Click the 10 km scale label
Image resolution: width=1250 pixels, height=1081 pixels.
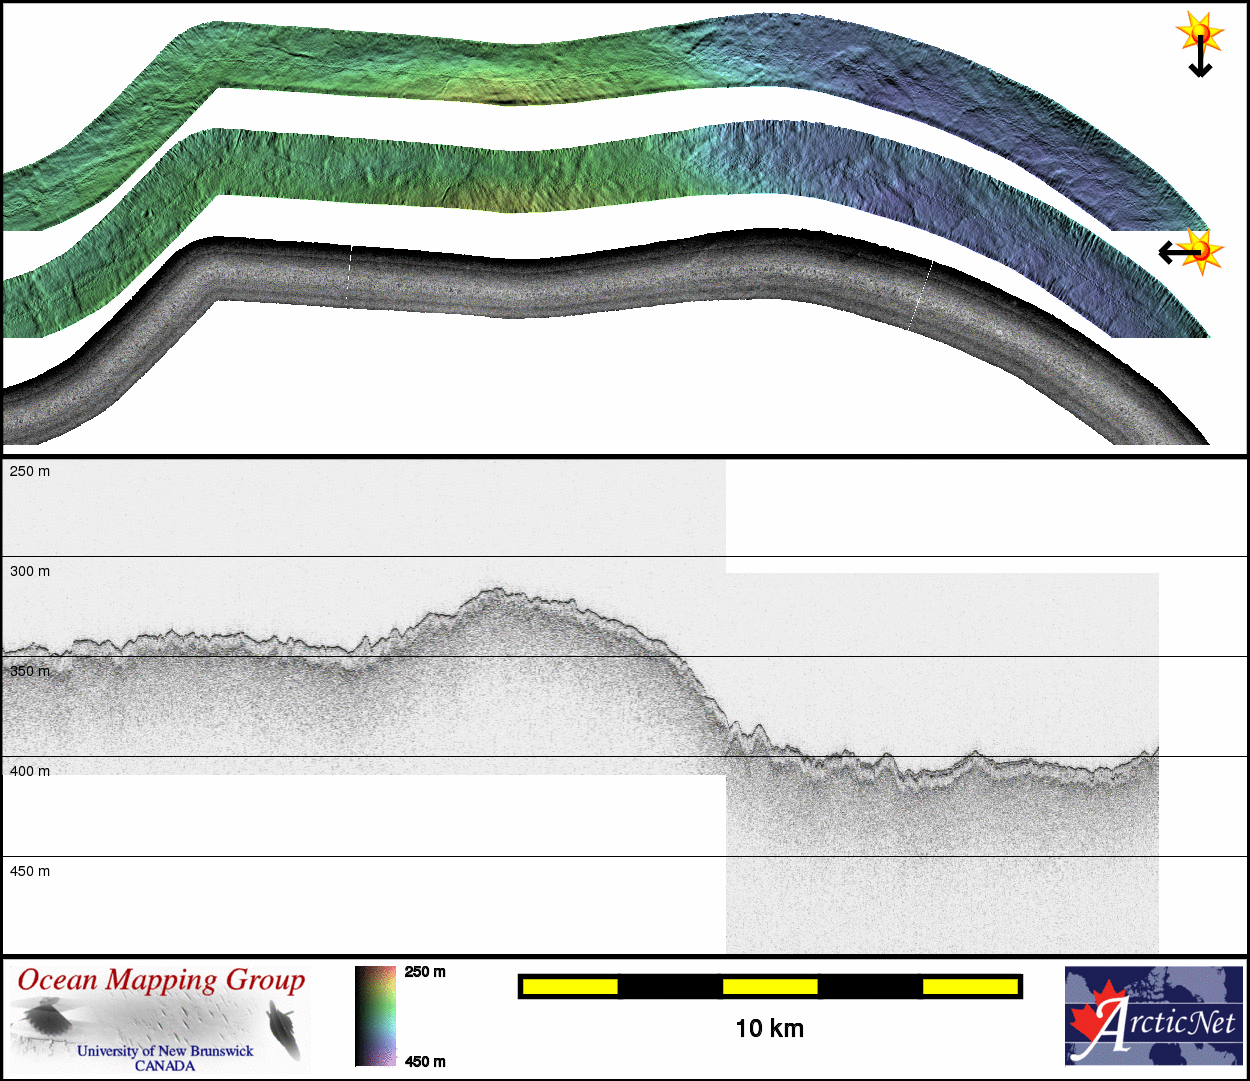[x=769, y=1029]
